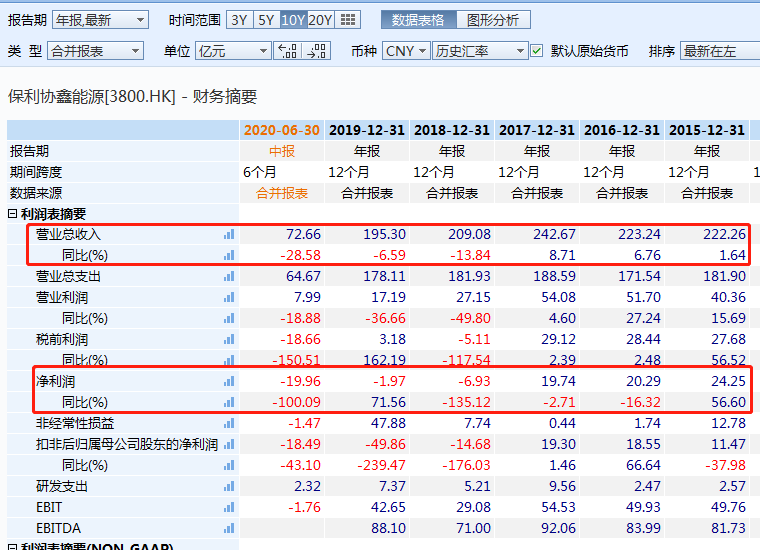
Task: Toggle the 默认原始货币 checkbox
Action: click(537, 50)
